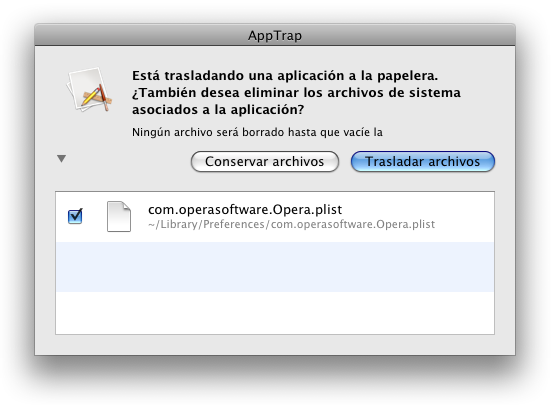The width and height of the screenshot is (553, 405).
Task: Click the ~/Library/Preferences path text
Action: click(291, 224)
